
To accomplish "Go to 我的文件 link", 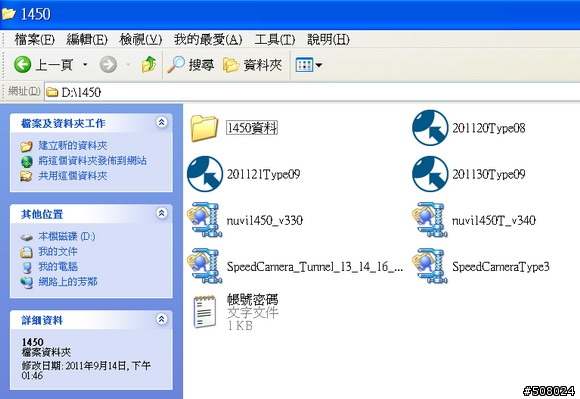I will coord(58,251).
